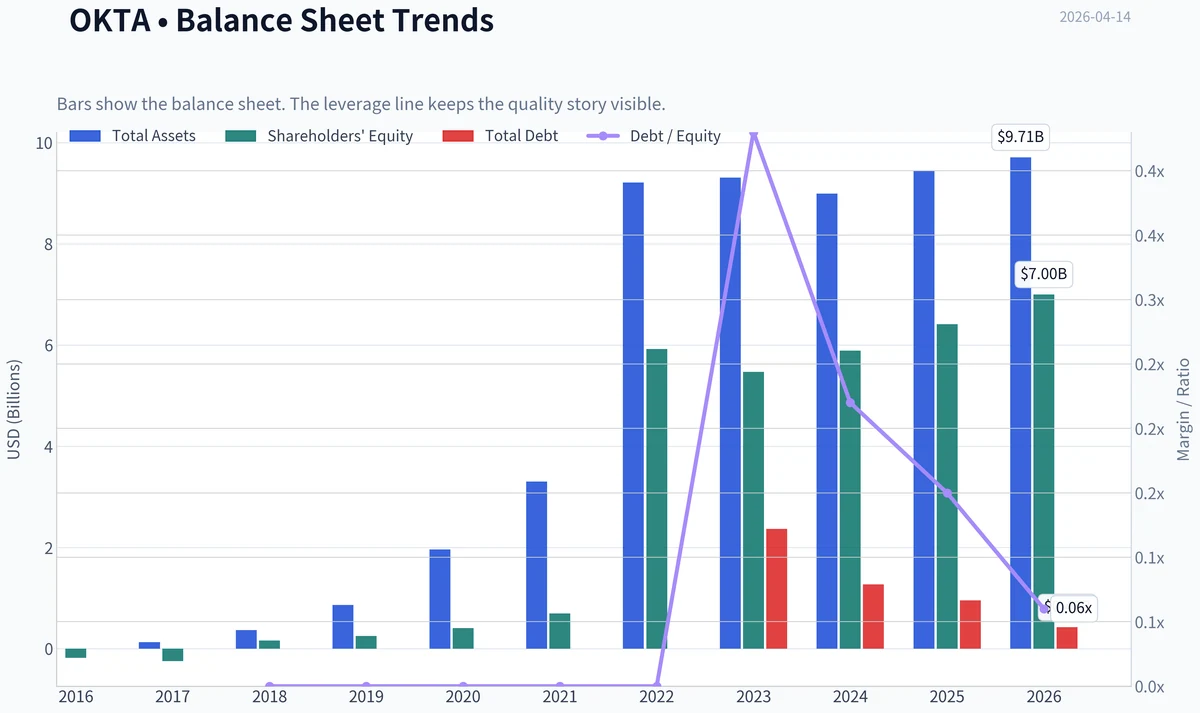The image size is (1200, 713).
Task: Click the 10 tick on the USD axis
Action: pyautogui.click(x=43, y=143)
